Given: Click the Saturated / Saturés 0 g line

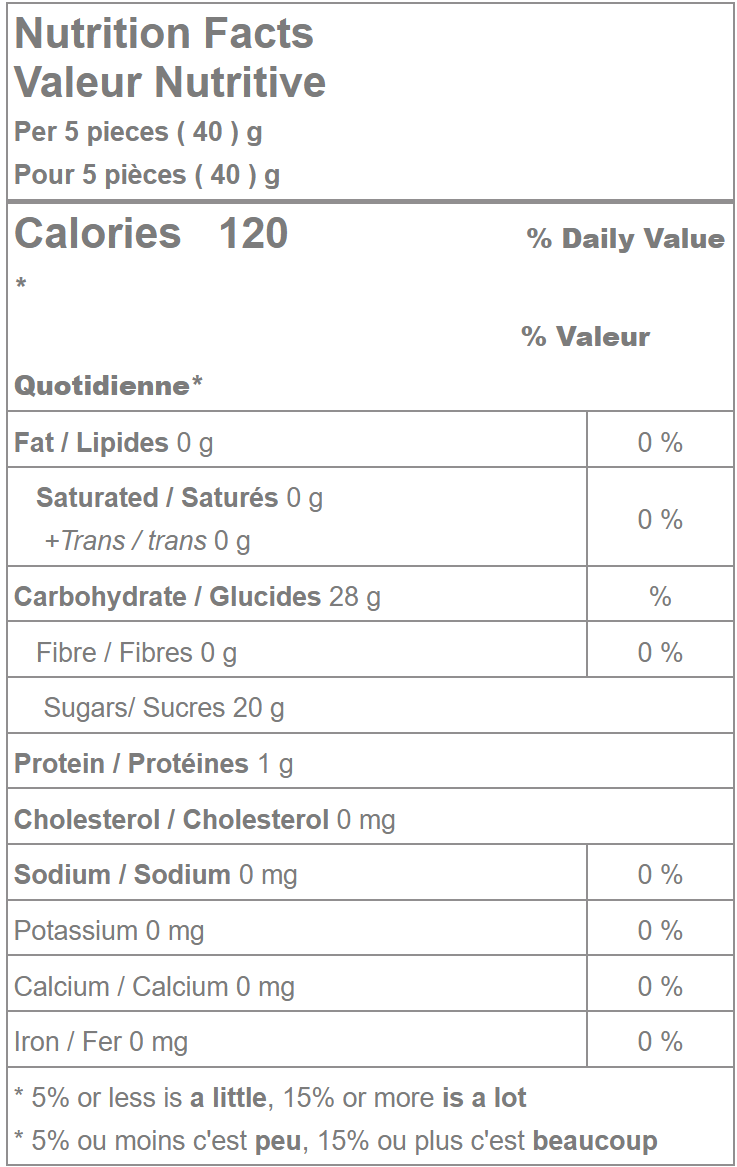Looking at the screenshot, I should click(179, 498).
